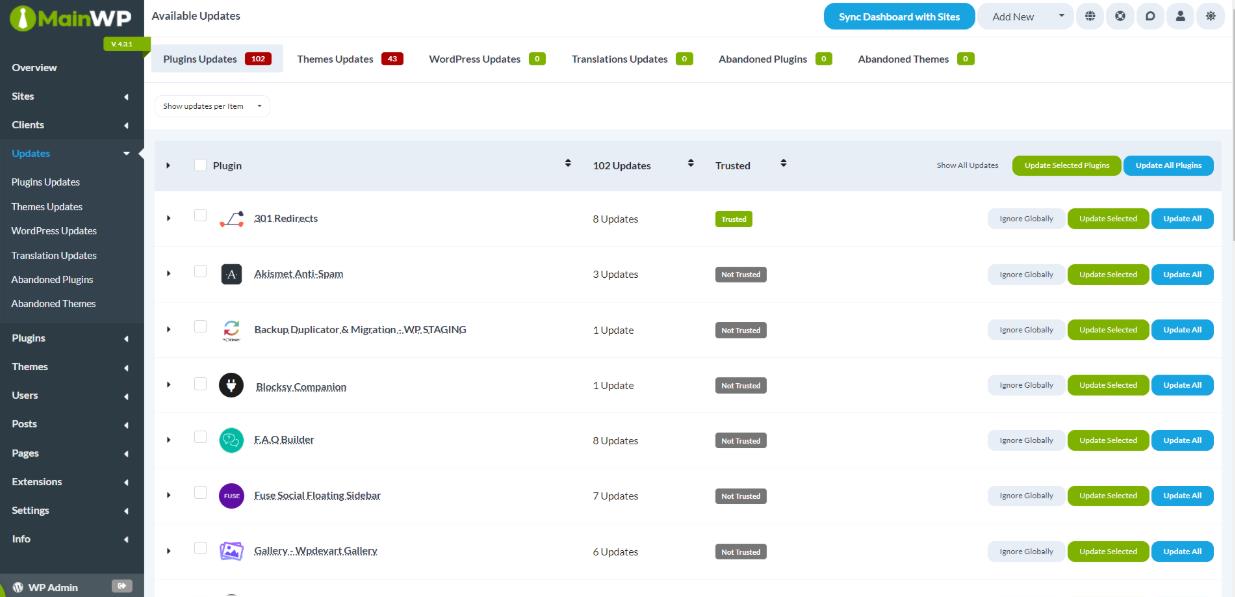Click the MainWP logo
This screenshot has height=597, width=1235.
pyautogui.click(x=71, y=18)
